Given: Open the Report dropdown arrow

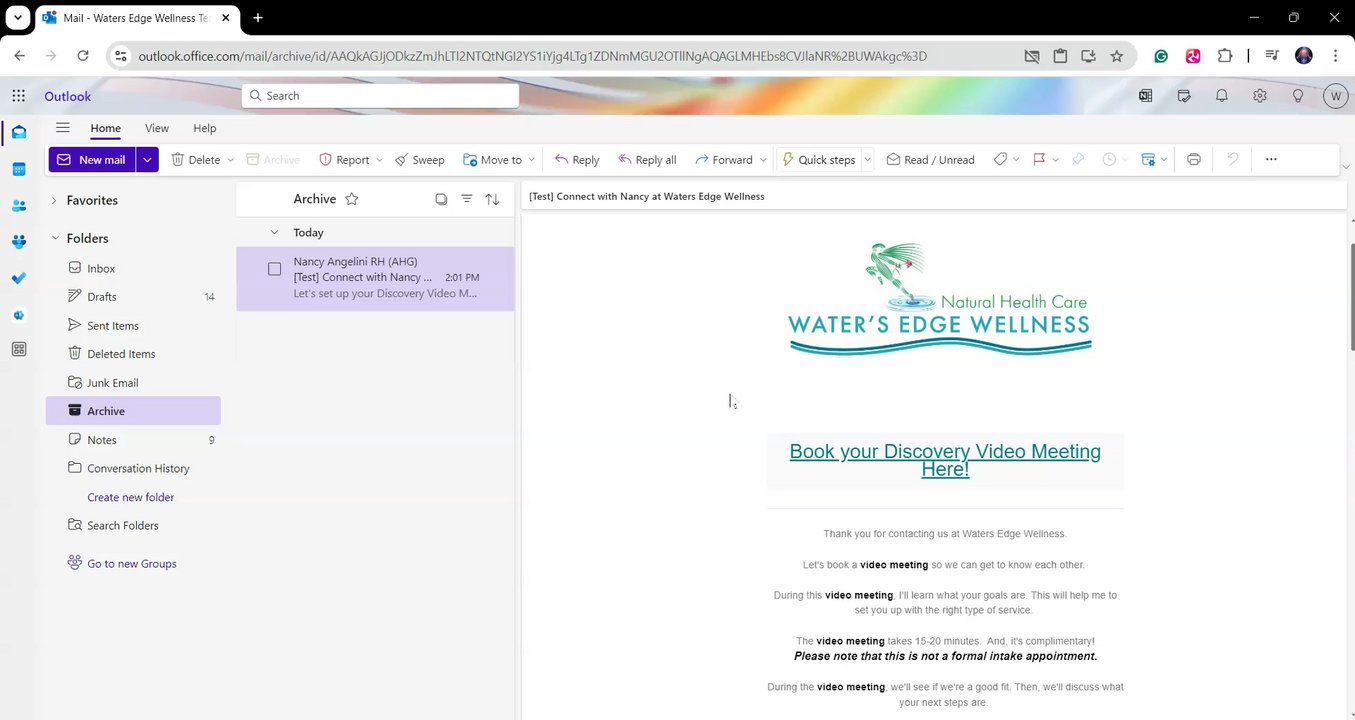Looking at the screenshot, I should coord(379,160).
